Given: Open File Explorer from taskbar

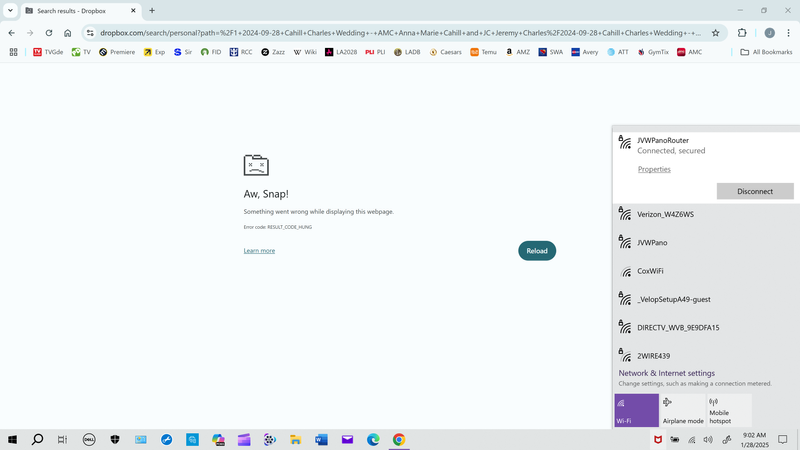Looking at the screenshot, I should pos(295,439).
